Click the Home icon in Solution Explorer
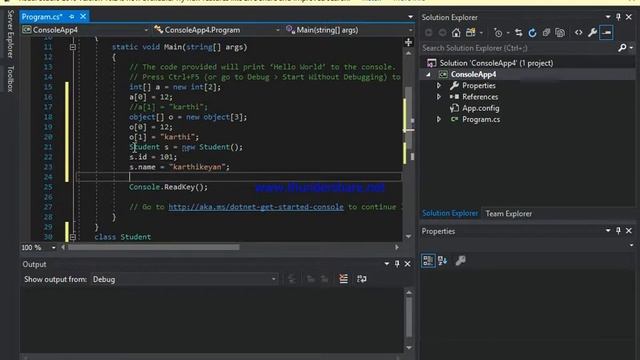 tap(456, 33)
